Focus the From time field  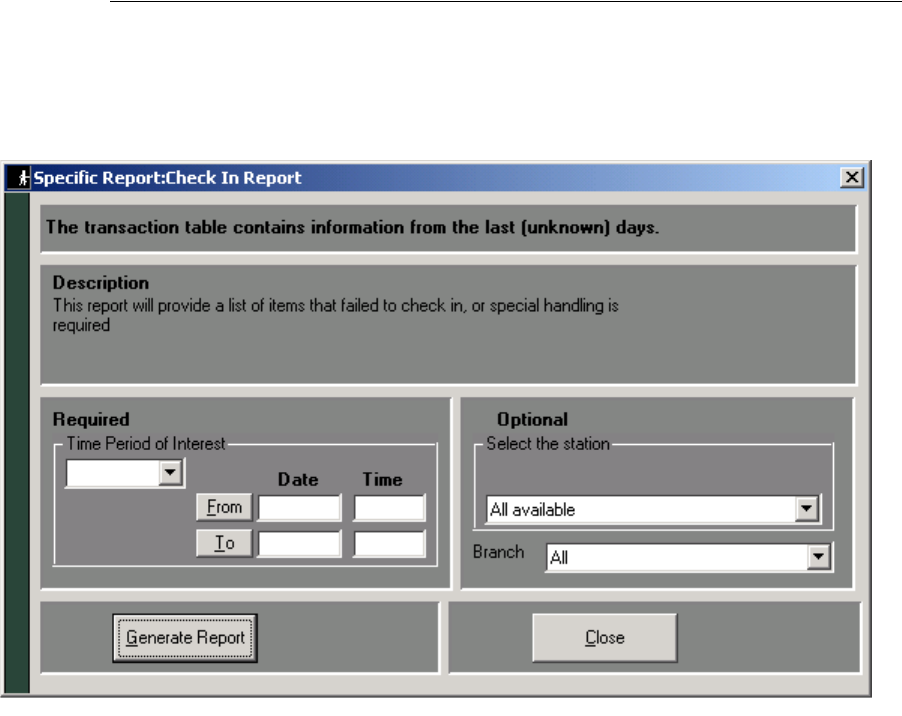click(389, 508)
